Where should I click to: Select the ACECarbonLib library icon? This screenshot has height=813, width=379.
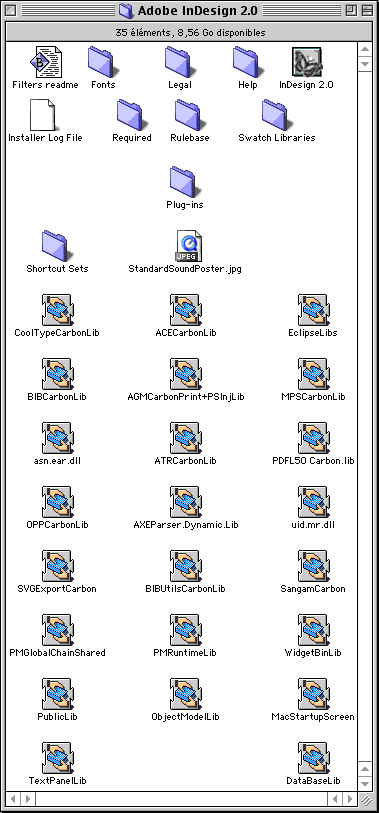tap(185, 310)
